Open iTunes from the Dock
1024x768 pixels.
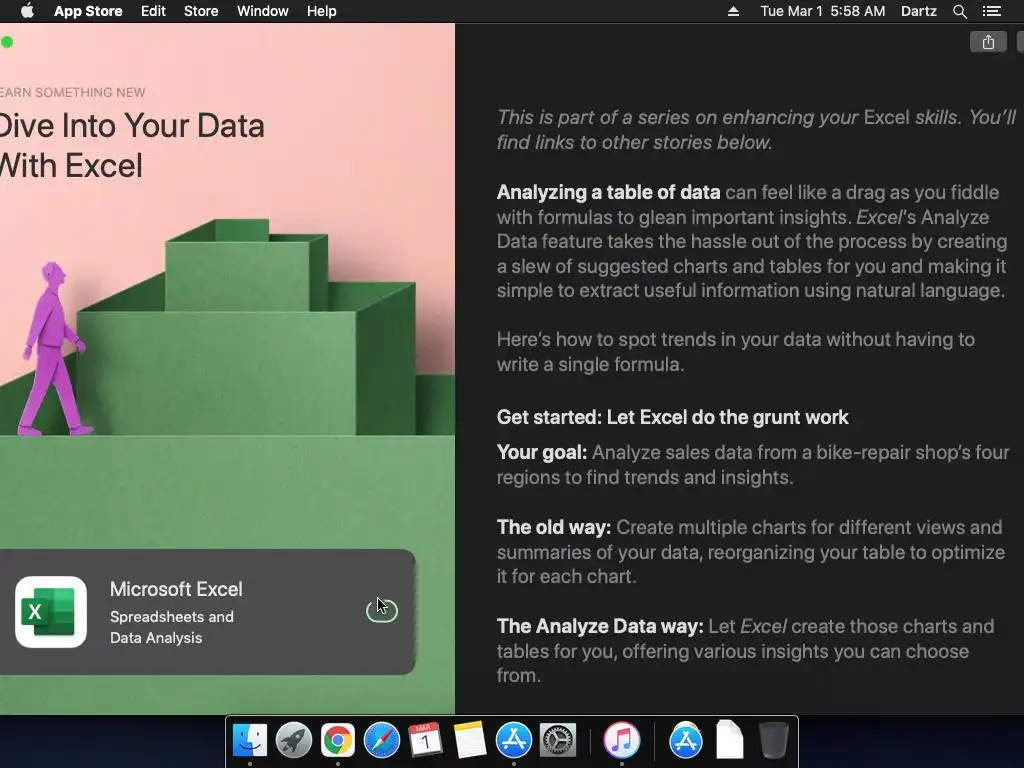(x=622, y=740)
